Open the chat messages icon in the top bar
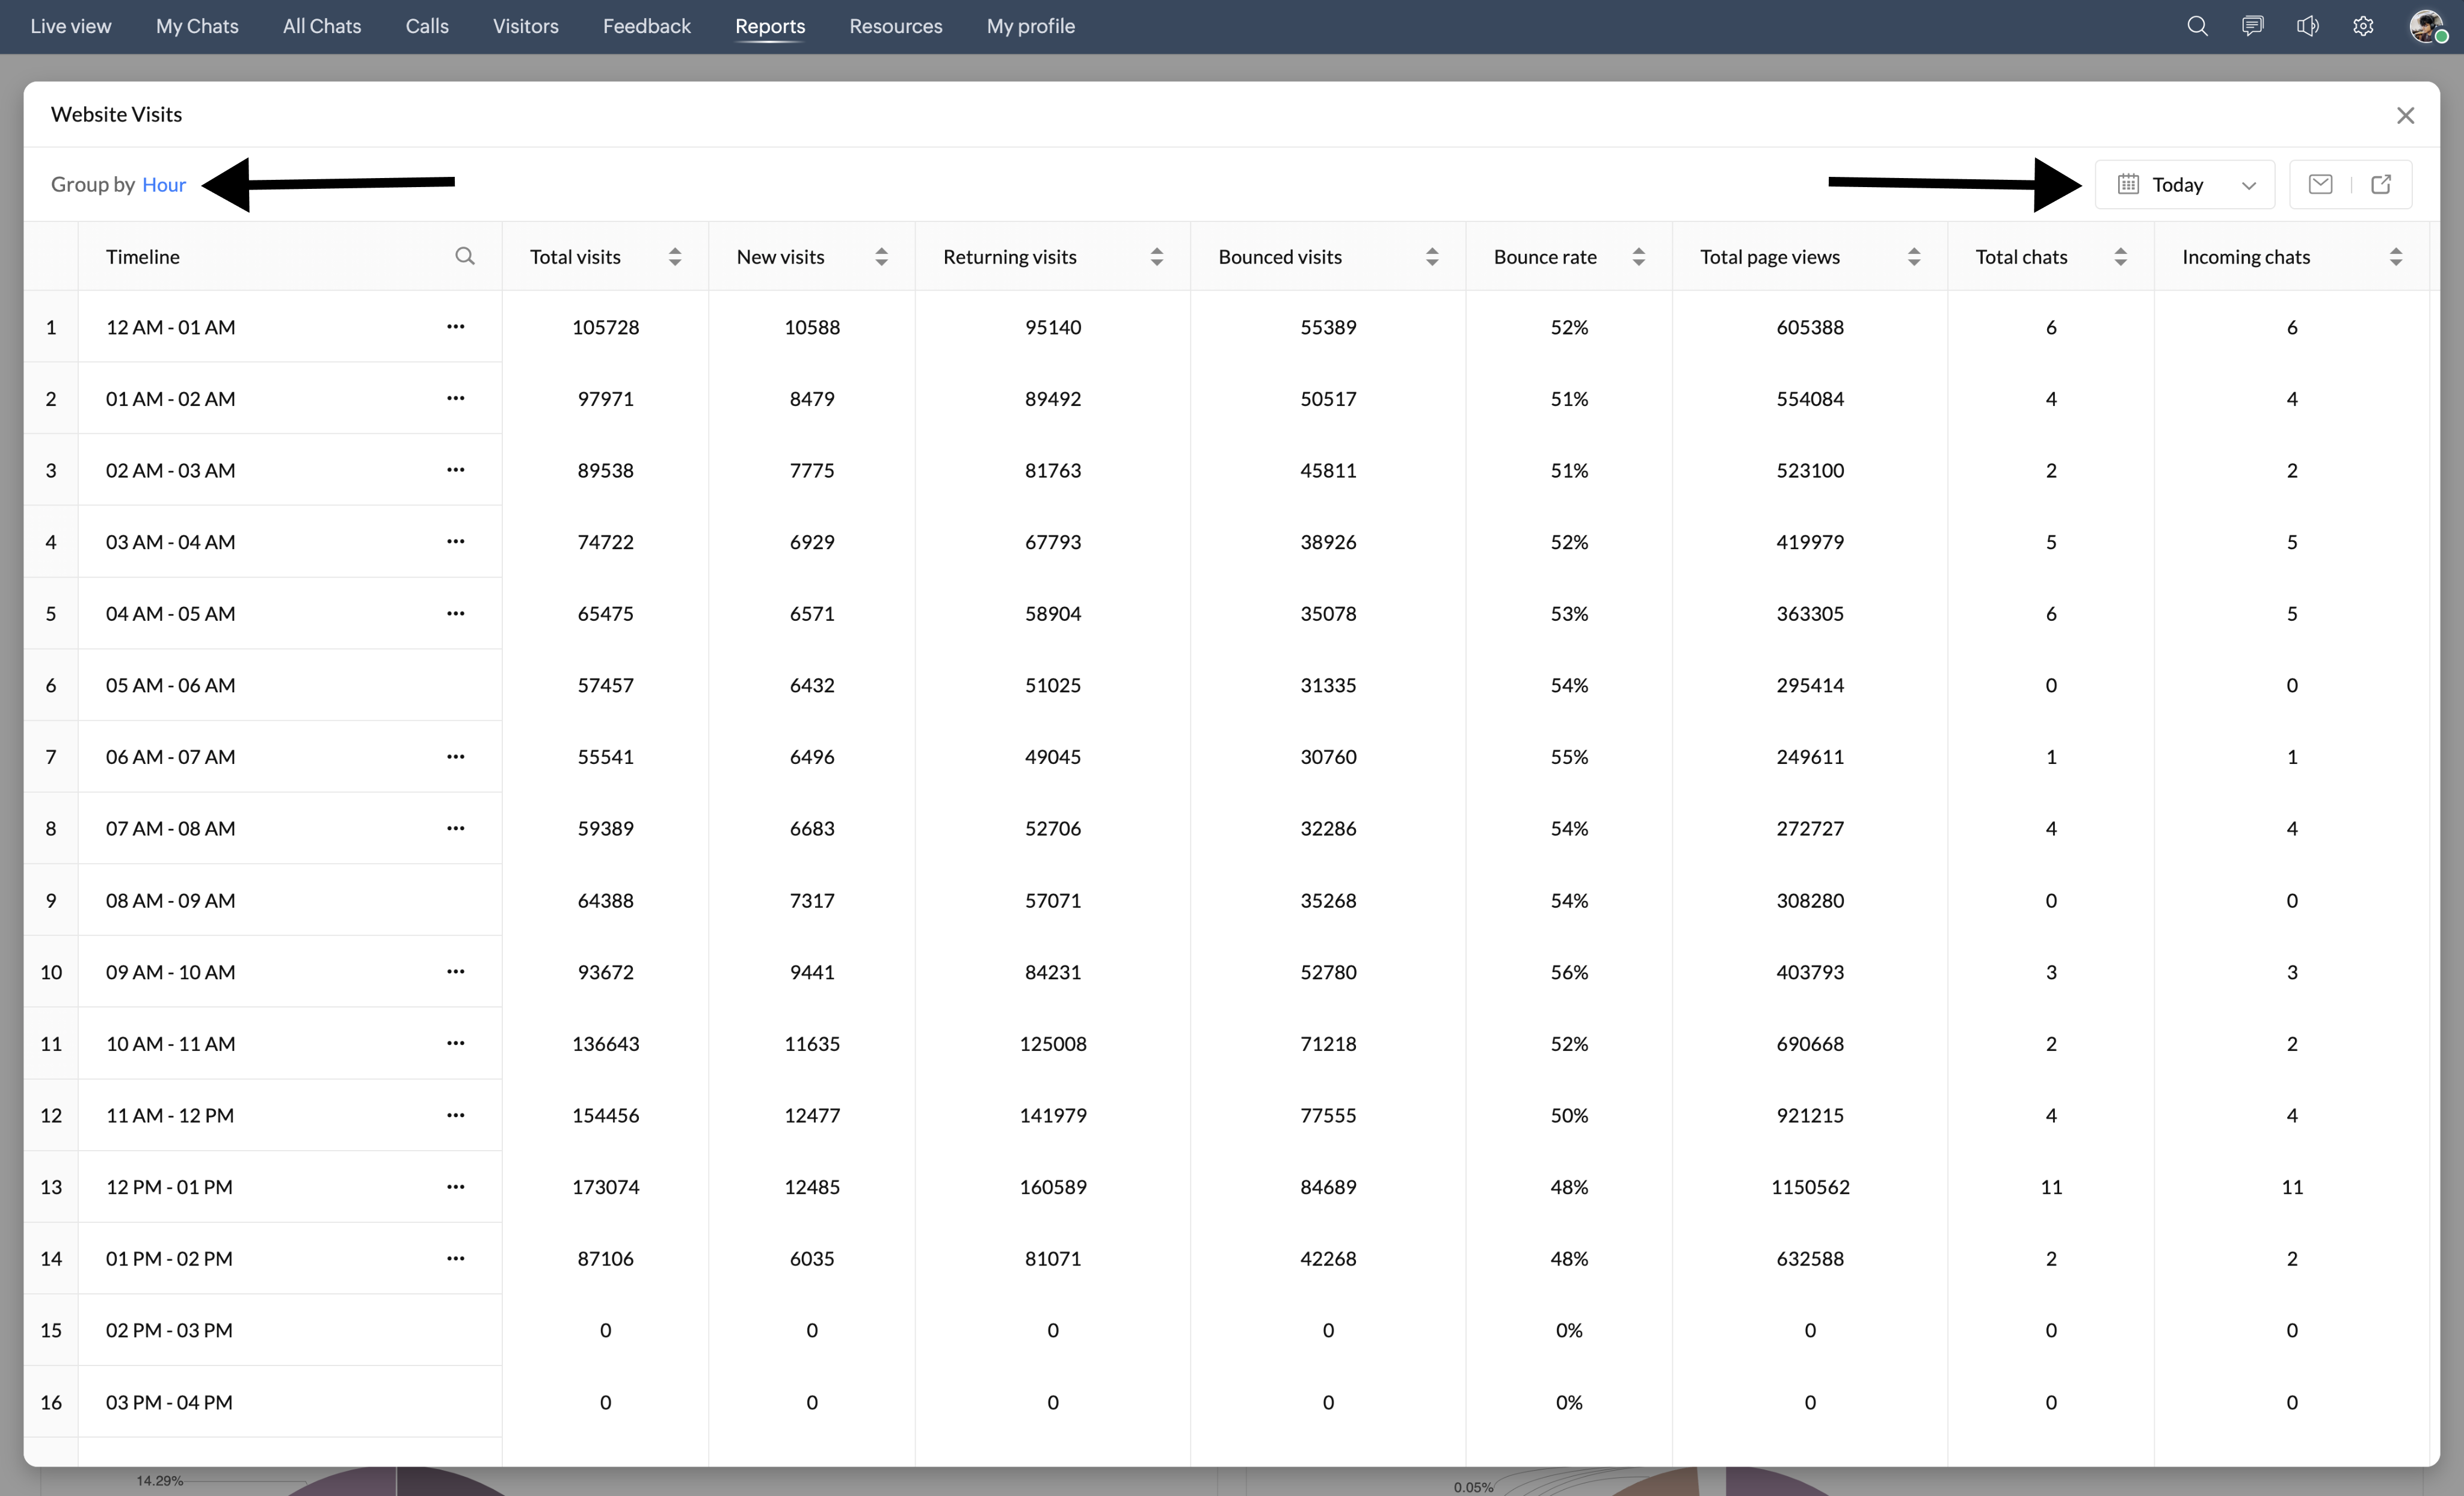Viewport: 2464px width, 1496px height. click(2252, 26)
